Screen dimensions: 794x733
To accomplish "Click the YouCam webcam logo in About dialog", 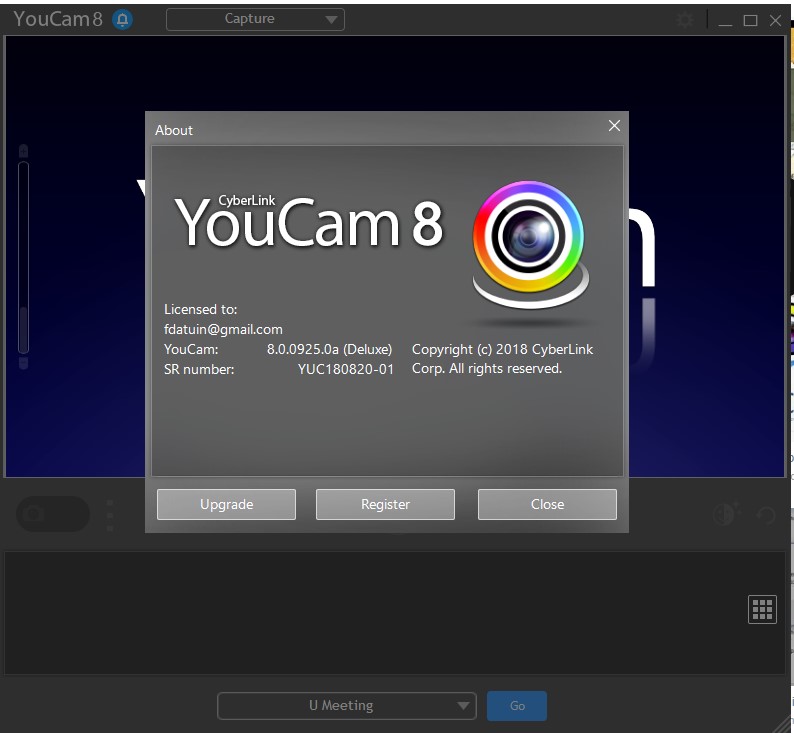I will [530, 245].
